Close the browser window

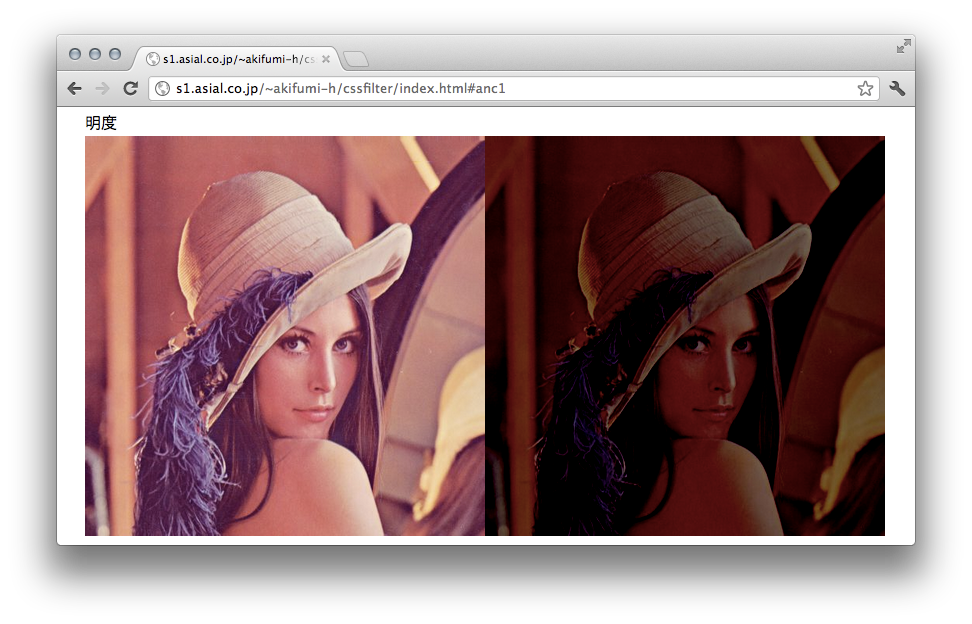[75, 54]
